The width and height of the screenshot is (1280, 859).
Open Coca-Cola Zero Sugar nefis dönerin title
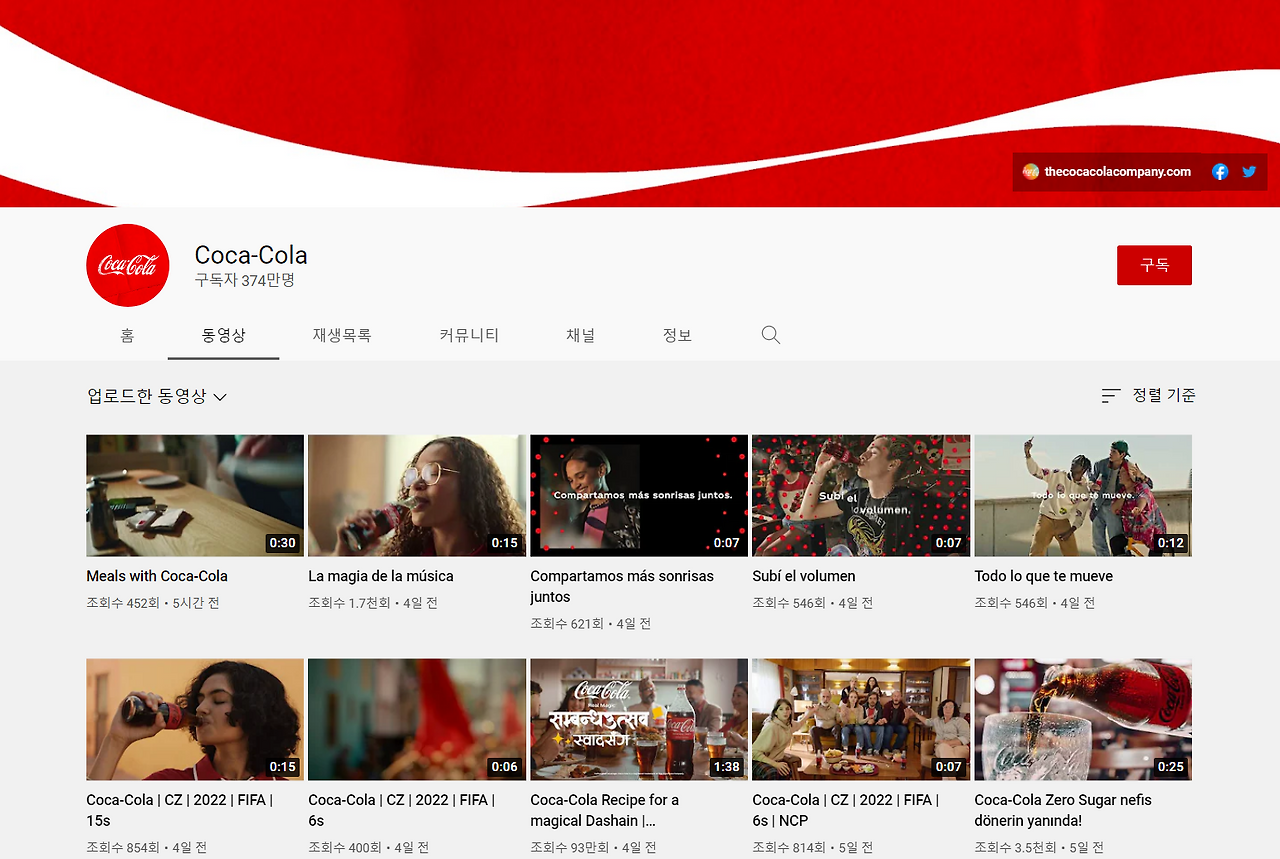(1063, 810)
